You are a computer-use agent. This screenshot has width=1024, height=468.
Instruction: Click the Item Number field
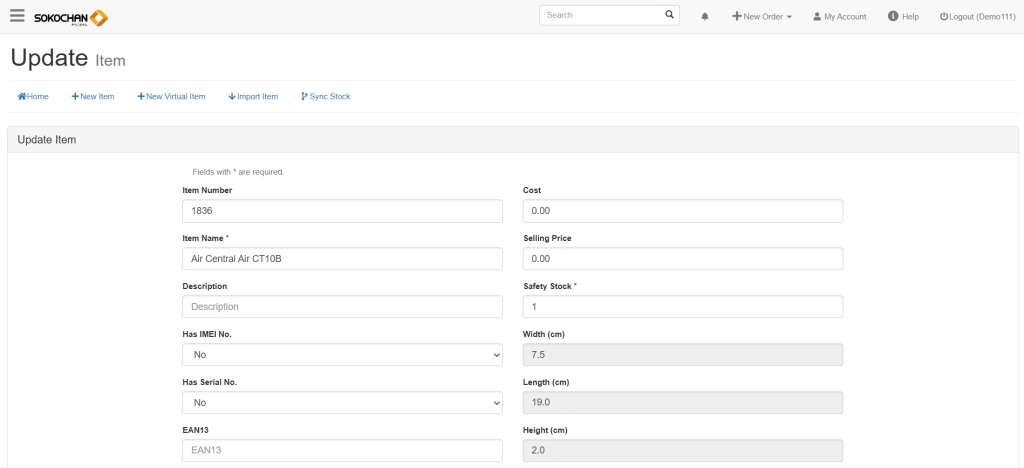(342, 211)
